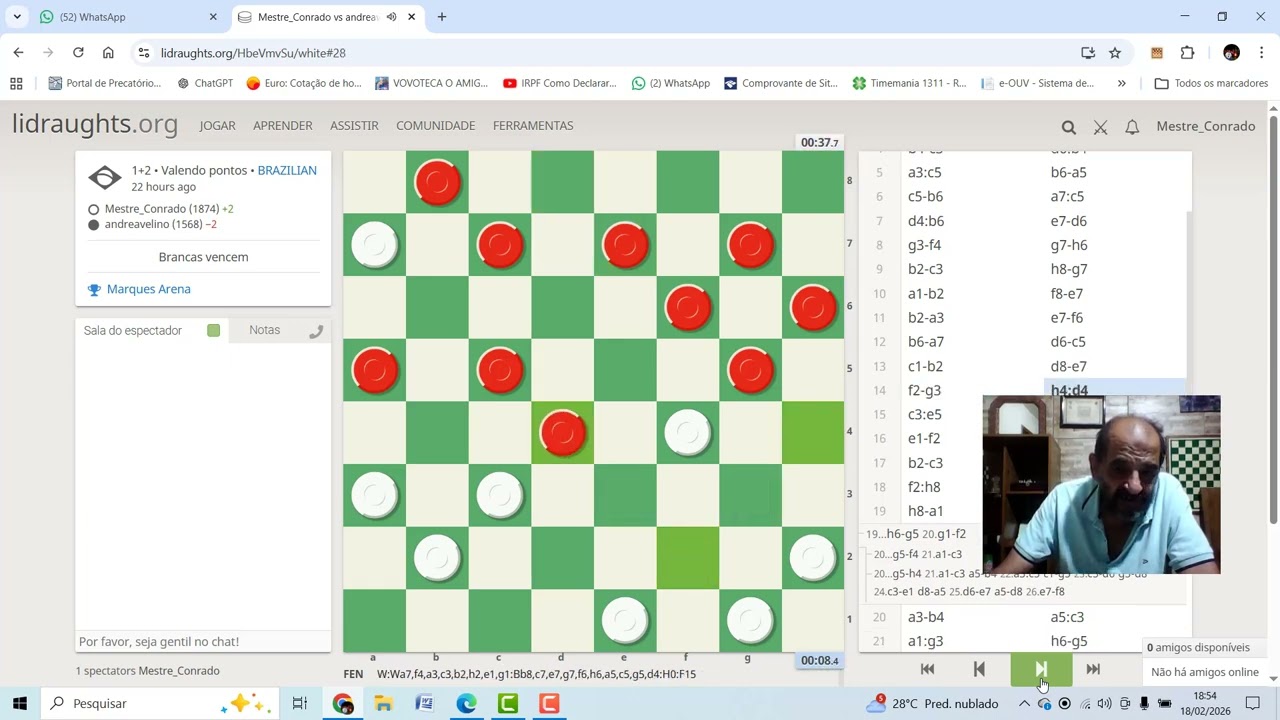The image size is (1280, 720).
Task: Click the phone icon in chat panel
Action: [x=316, y=331]
